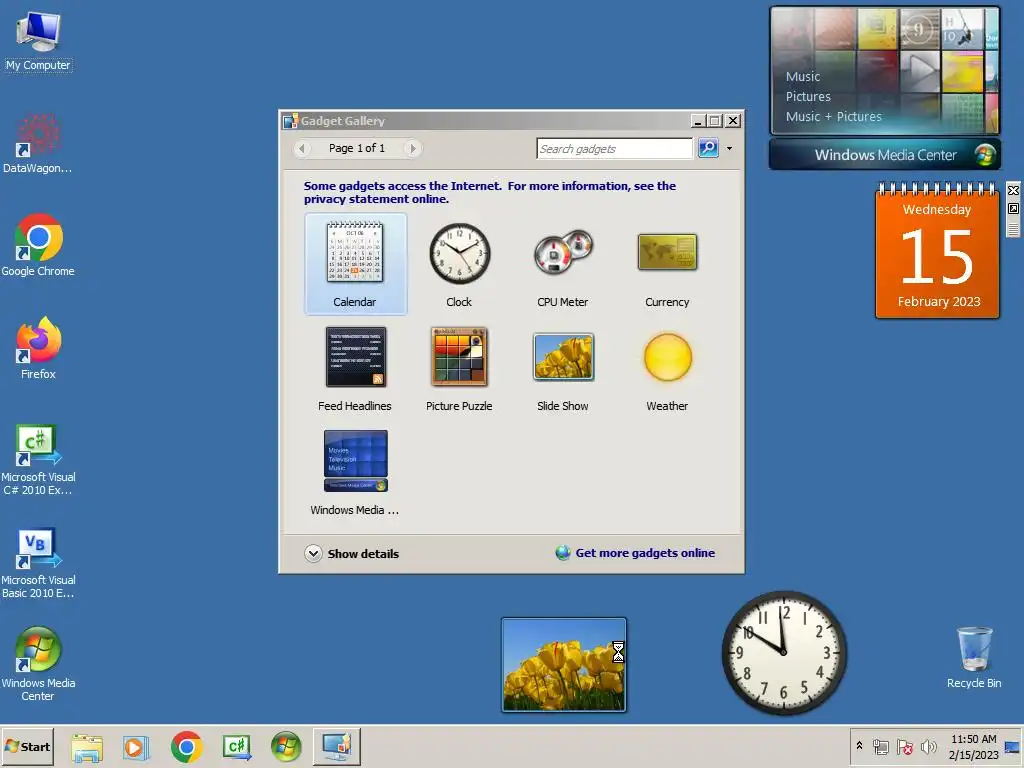
Task: Choose the Picture Puzzle gadget
Action: (459, 368)
